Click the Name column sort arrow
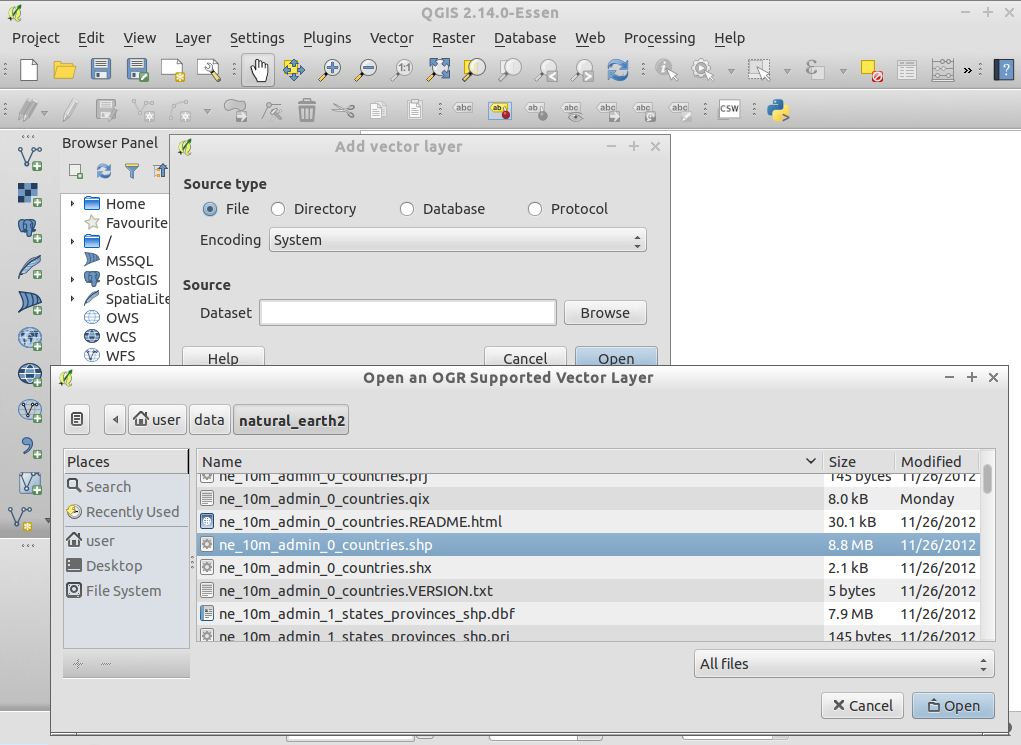Image resolution: width=1021 pixels, height=745 pixels. pos(811,461)
